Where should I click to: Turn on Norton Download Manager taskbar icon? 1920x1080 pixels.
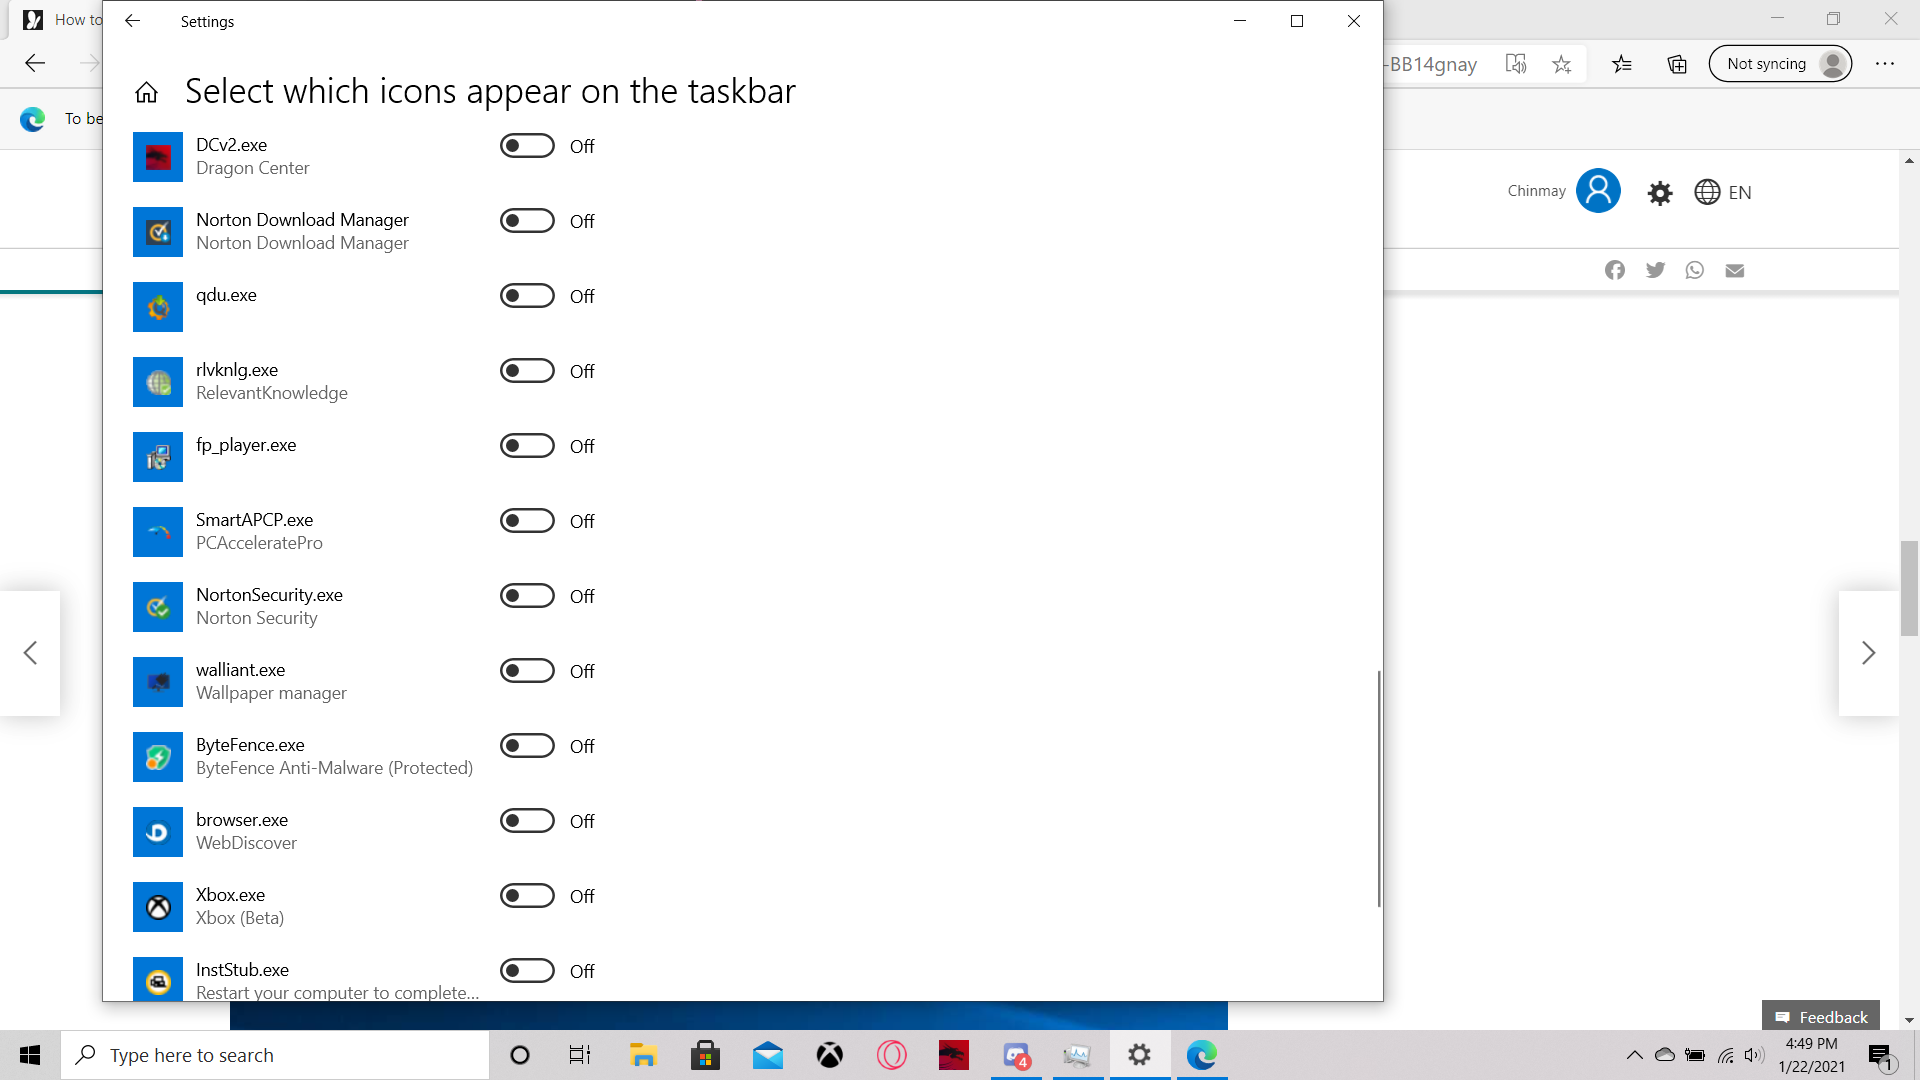click(527, 221)
